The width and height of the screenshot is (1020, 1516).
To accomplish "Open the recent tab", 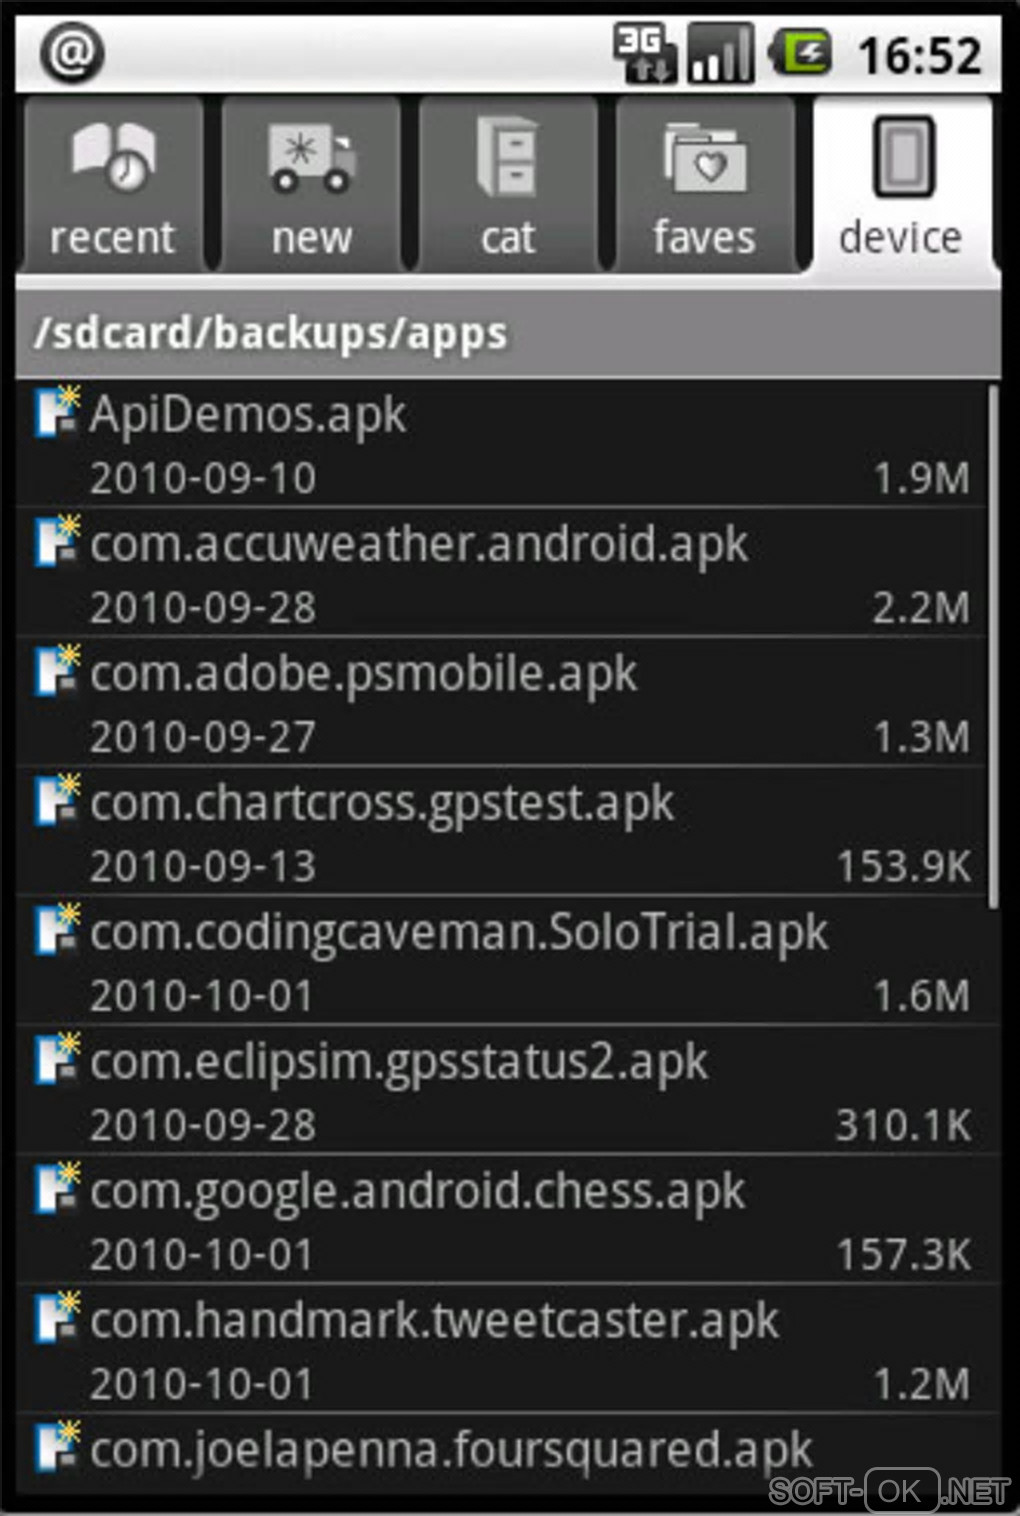I will (x=111, y=186).
